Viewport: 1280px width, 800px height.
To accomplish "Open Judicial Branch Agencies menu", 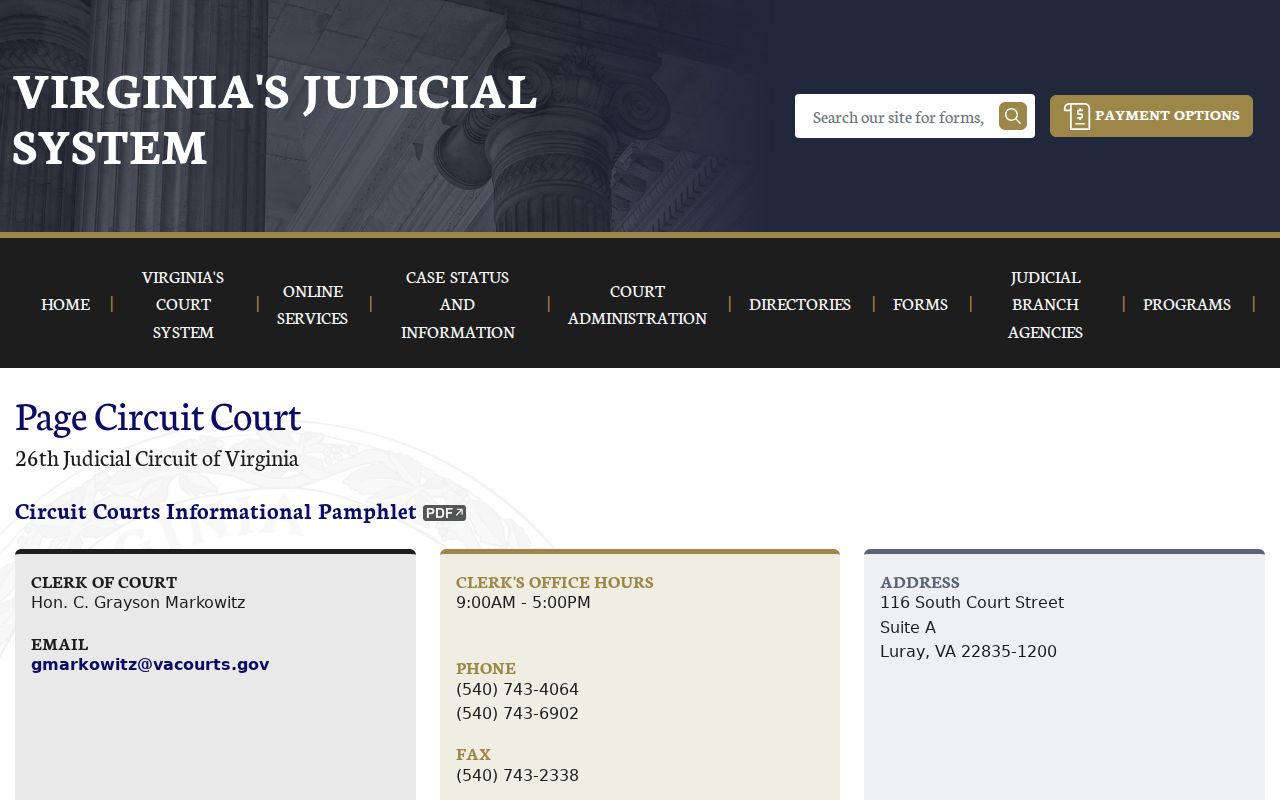I will [1045, 304].
